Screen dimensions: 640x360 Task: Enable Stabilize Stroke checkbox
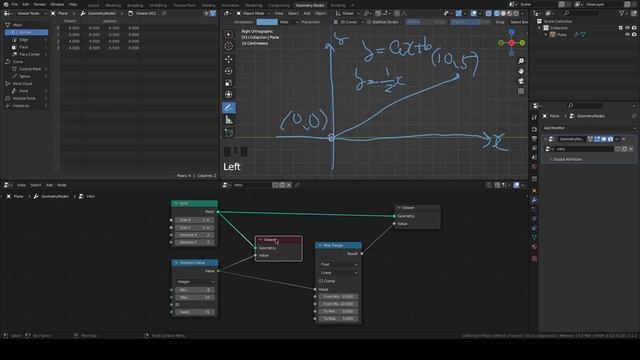point(369,22)
